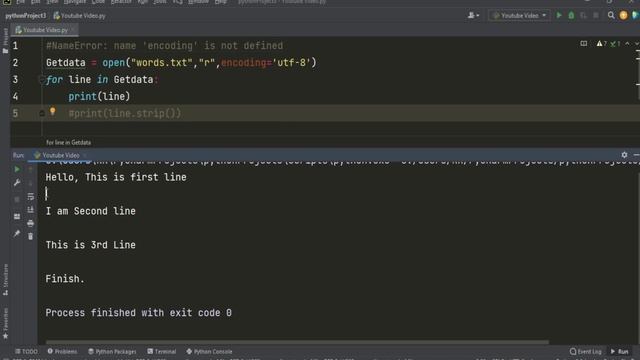Open the Youtube Video run configuration dropdown
Viewport: 640px width, 360px height.
[x=519, y=16]
